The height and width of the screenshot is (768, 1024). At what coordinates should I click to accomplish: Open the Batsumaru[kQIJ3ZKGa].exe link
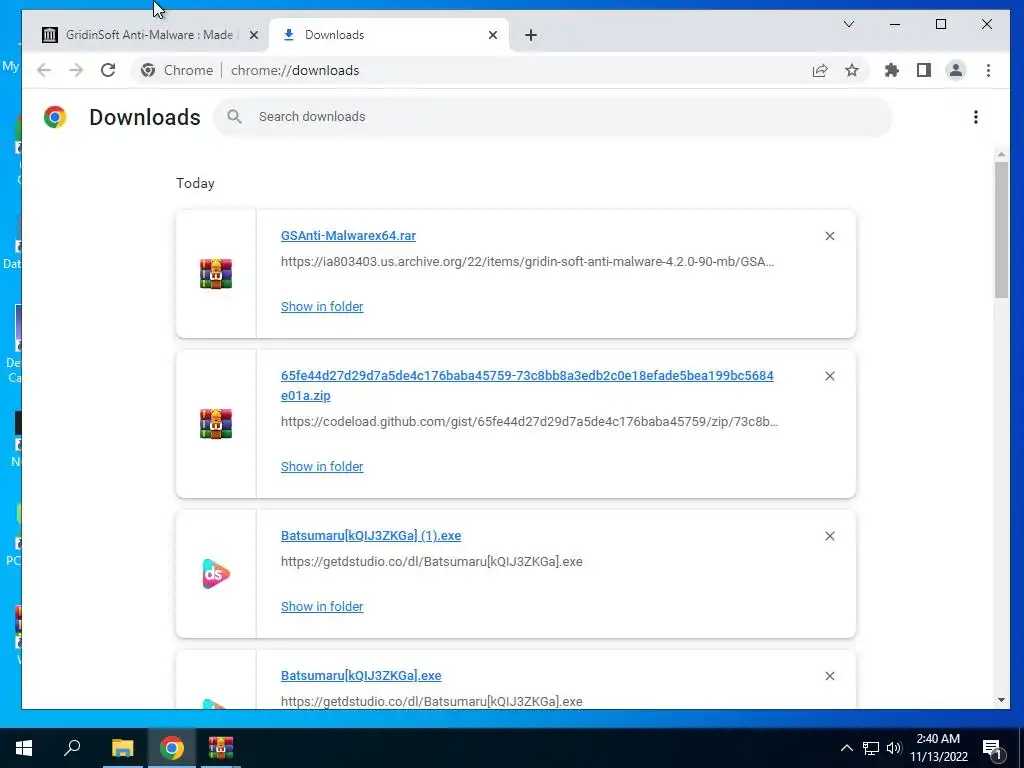pos(361,676)
